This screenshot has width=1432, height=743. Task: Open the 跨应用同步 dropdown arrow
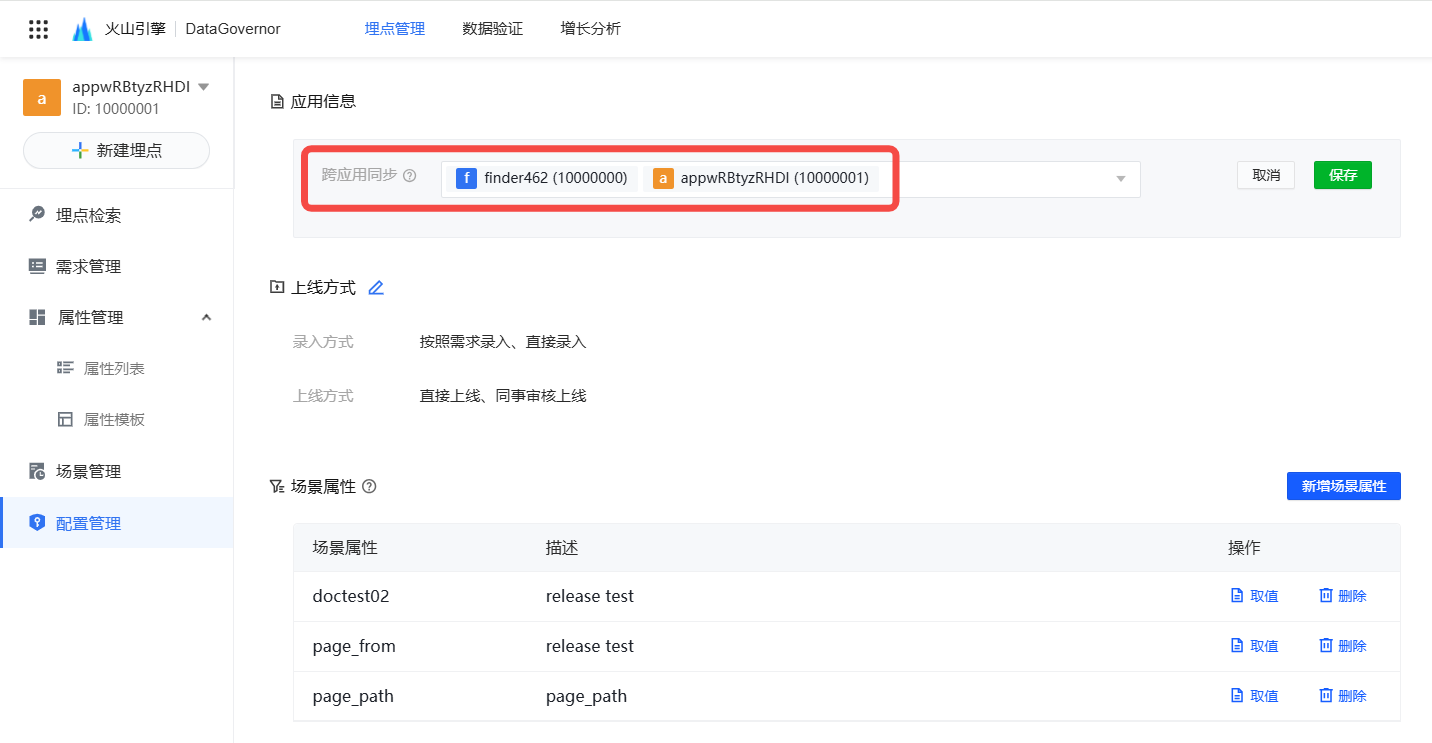point(1120,179)
